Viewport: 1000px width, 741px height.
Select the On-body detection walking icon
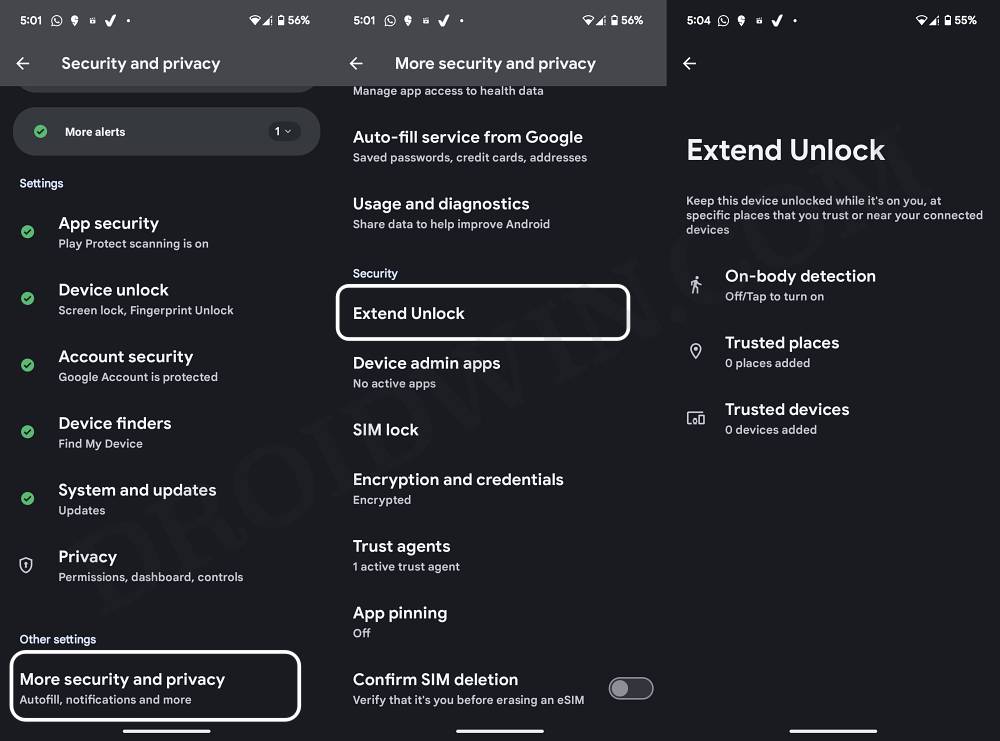(x=695, y=285)
